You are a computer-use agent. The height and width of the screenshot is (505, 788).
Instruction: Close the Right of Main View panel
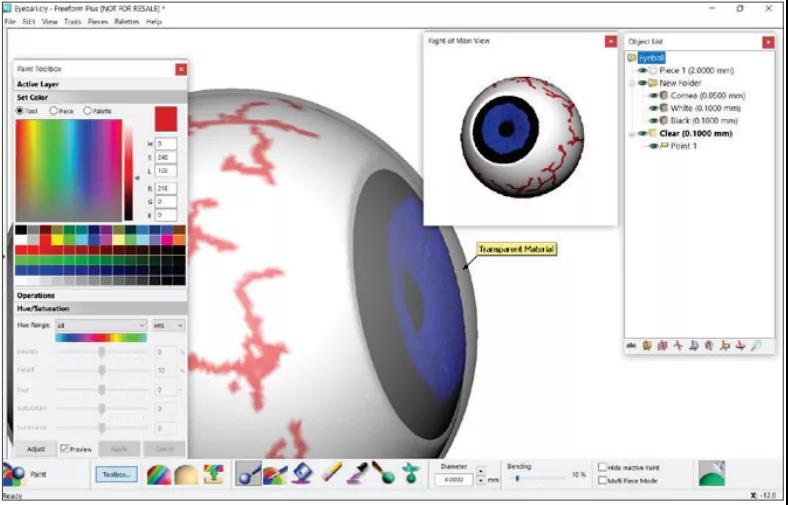[x=611, y=42]
